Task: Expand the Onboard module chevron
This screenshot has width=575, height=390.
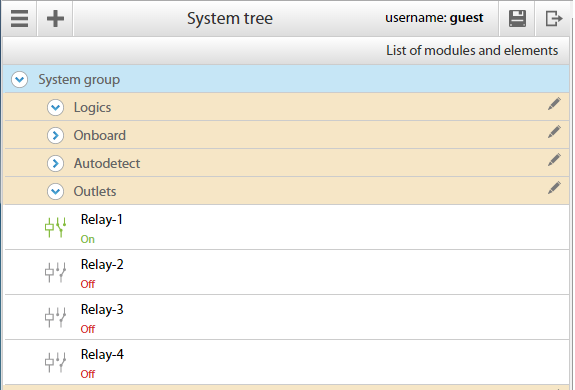Action: click(55, 136)
